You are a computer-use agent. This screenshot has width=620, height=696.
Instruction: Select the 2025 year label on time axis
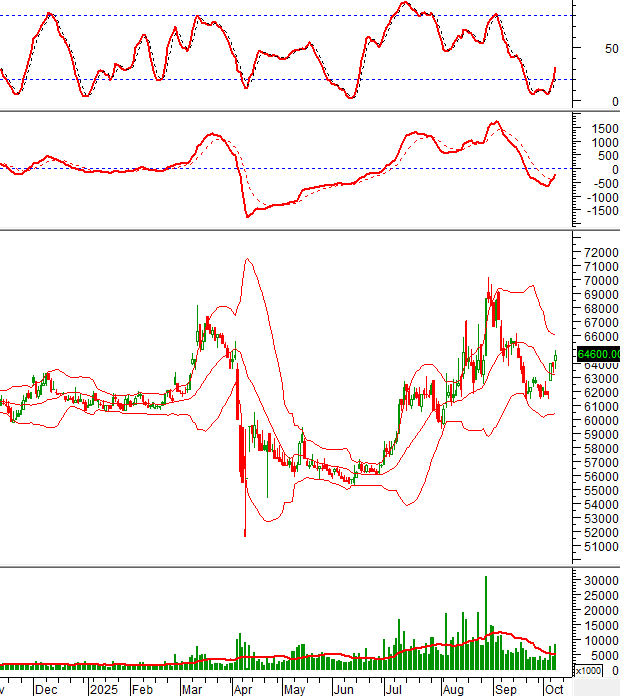pos(102,689)
